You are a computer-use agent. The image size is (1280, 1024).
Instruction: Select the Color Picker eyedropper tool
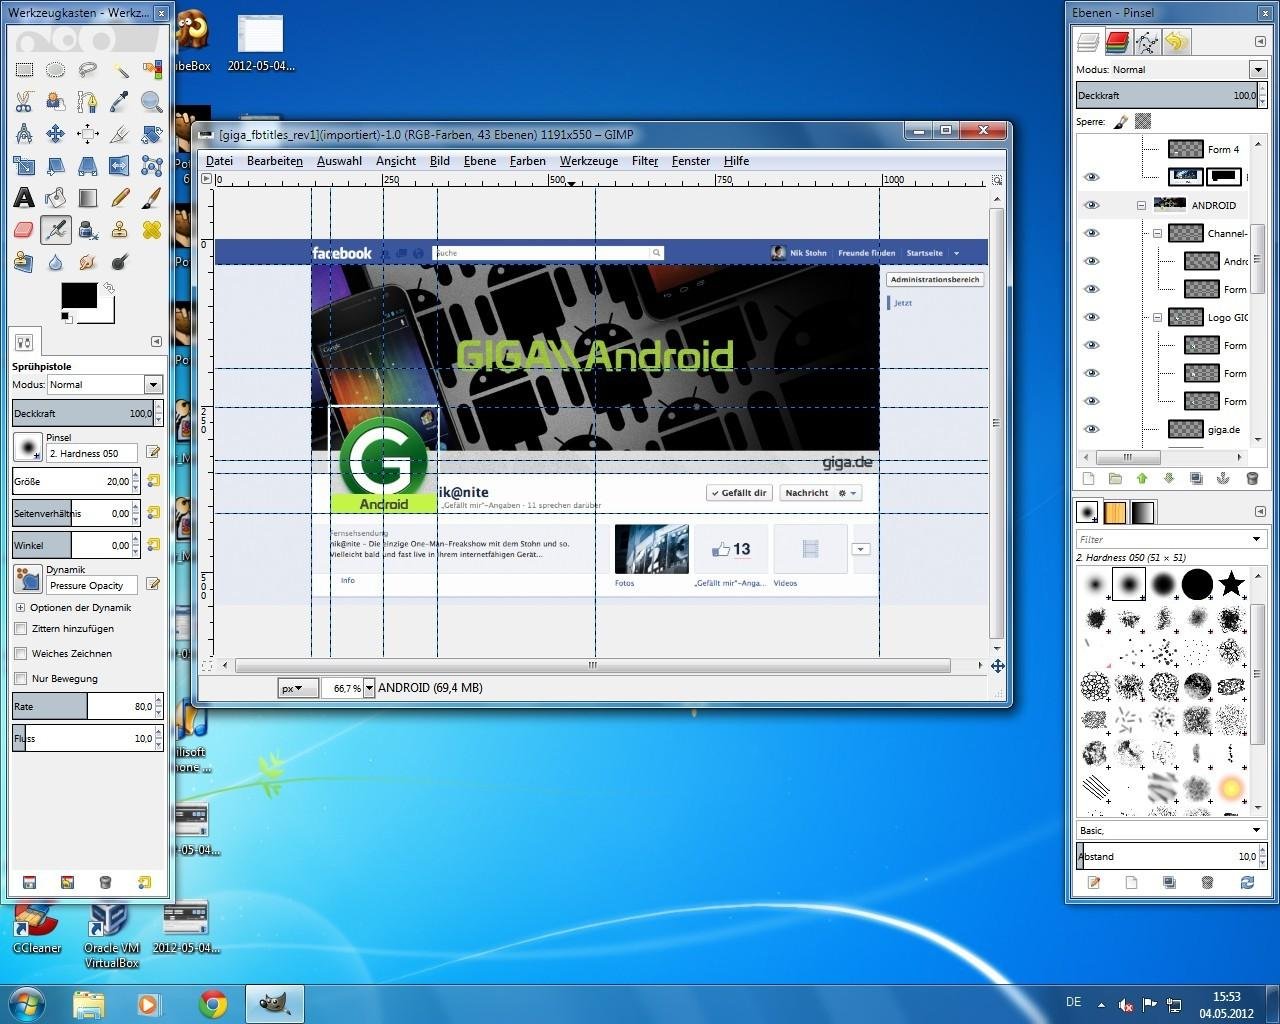(x=120, y=101)
